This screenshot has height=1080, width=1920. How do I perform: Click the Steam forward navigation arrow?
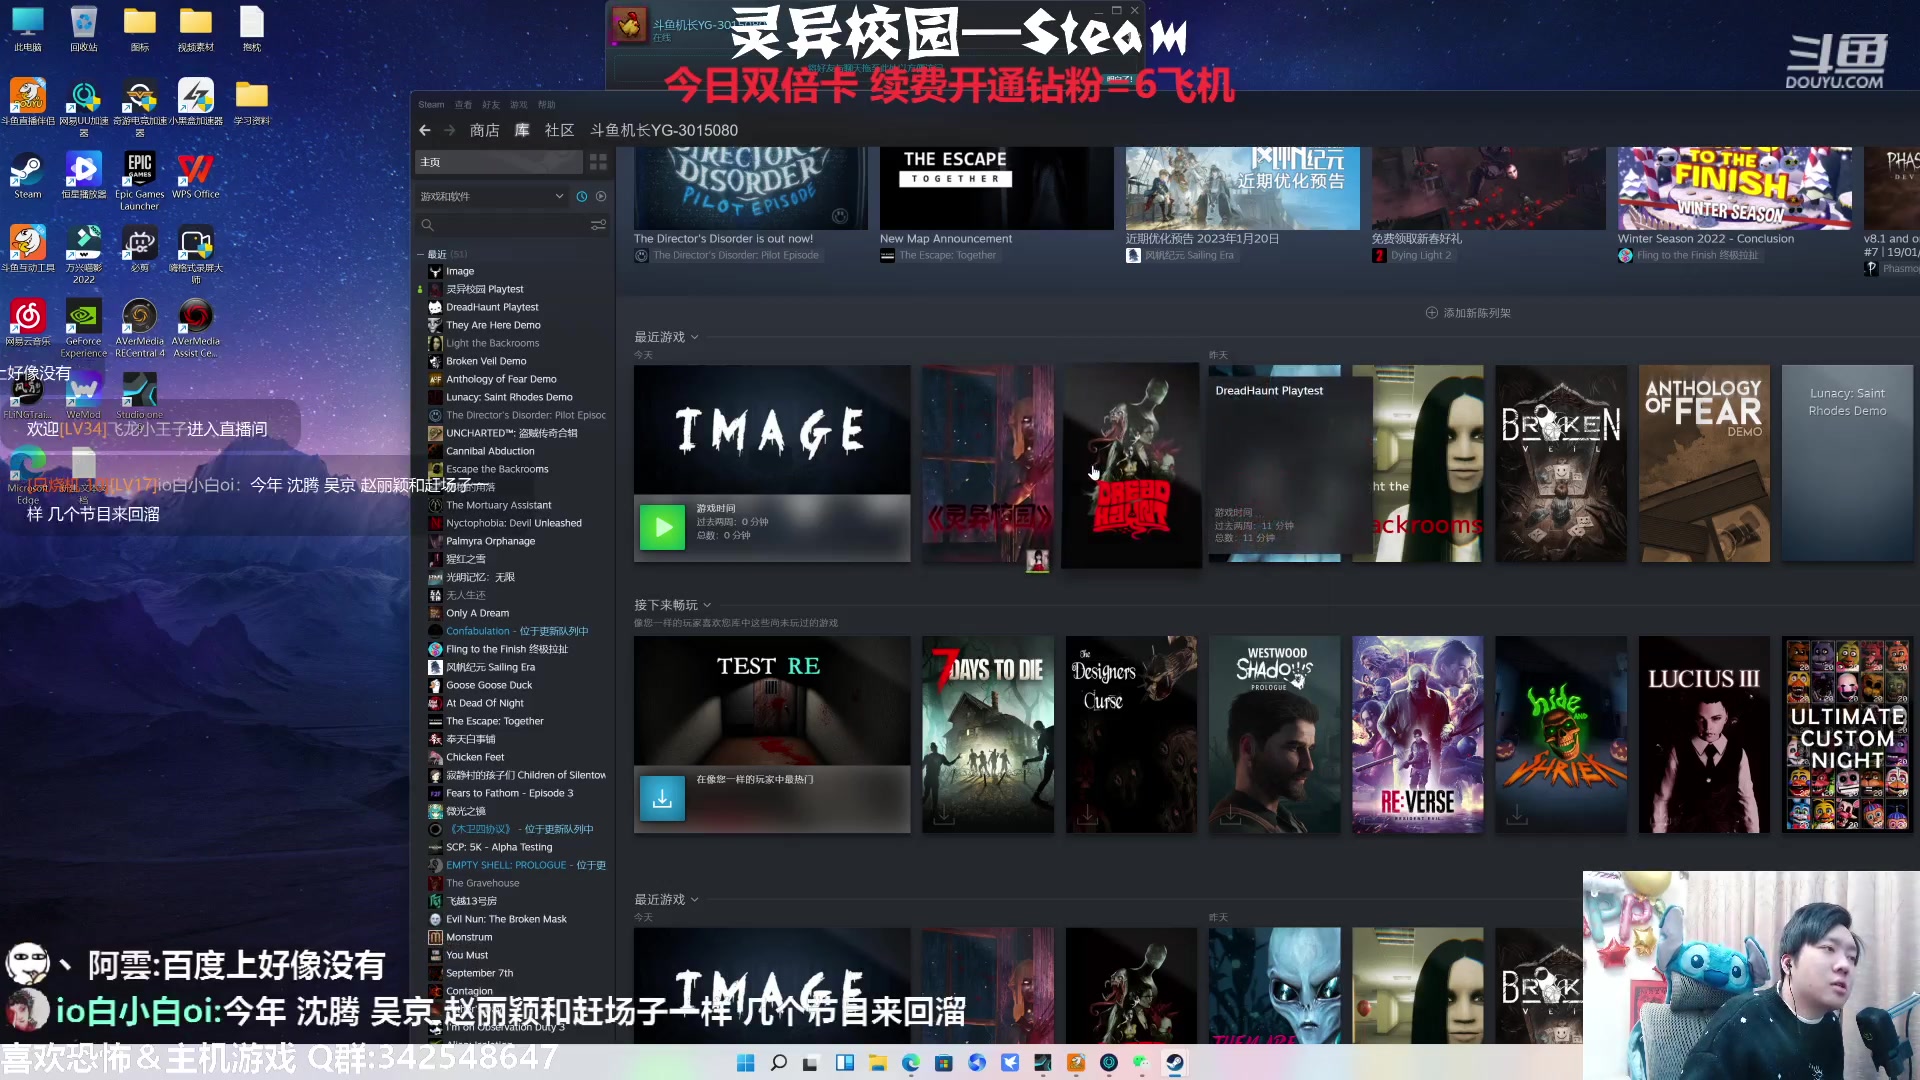coord(449,130)
